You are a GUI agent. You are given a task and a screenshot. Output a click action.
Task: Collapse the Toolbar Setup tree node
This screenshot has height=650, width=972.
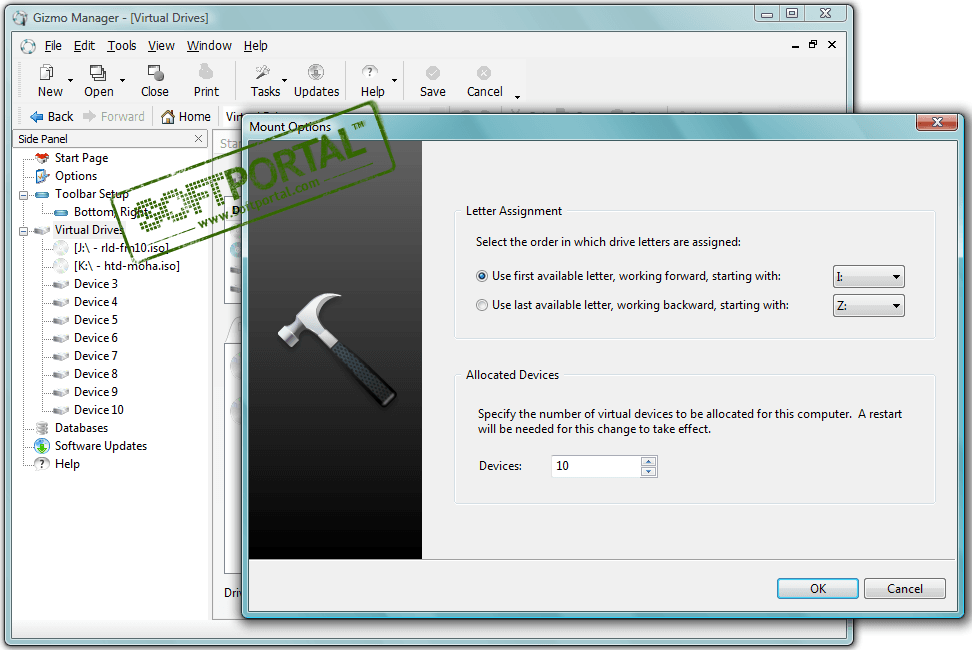click(24, 195)
